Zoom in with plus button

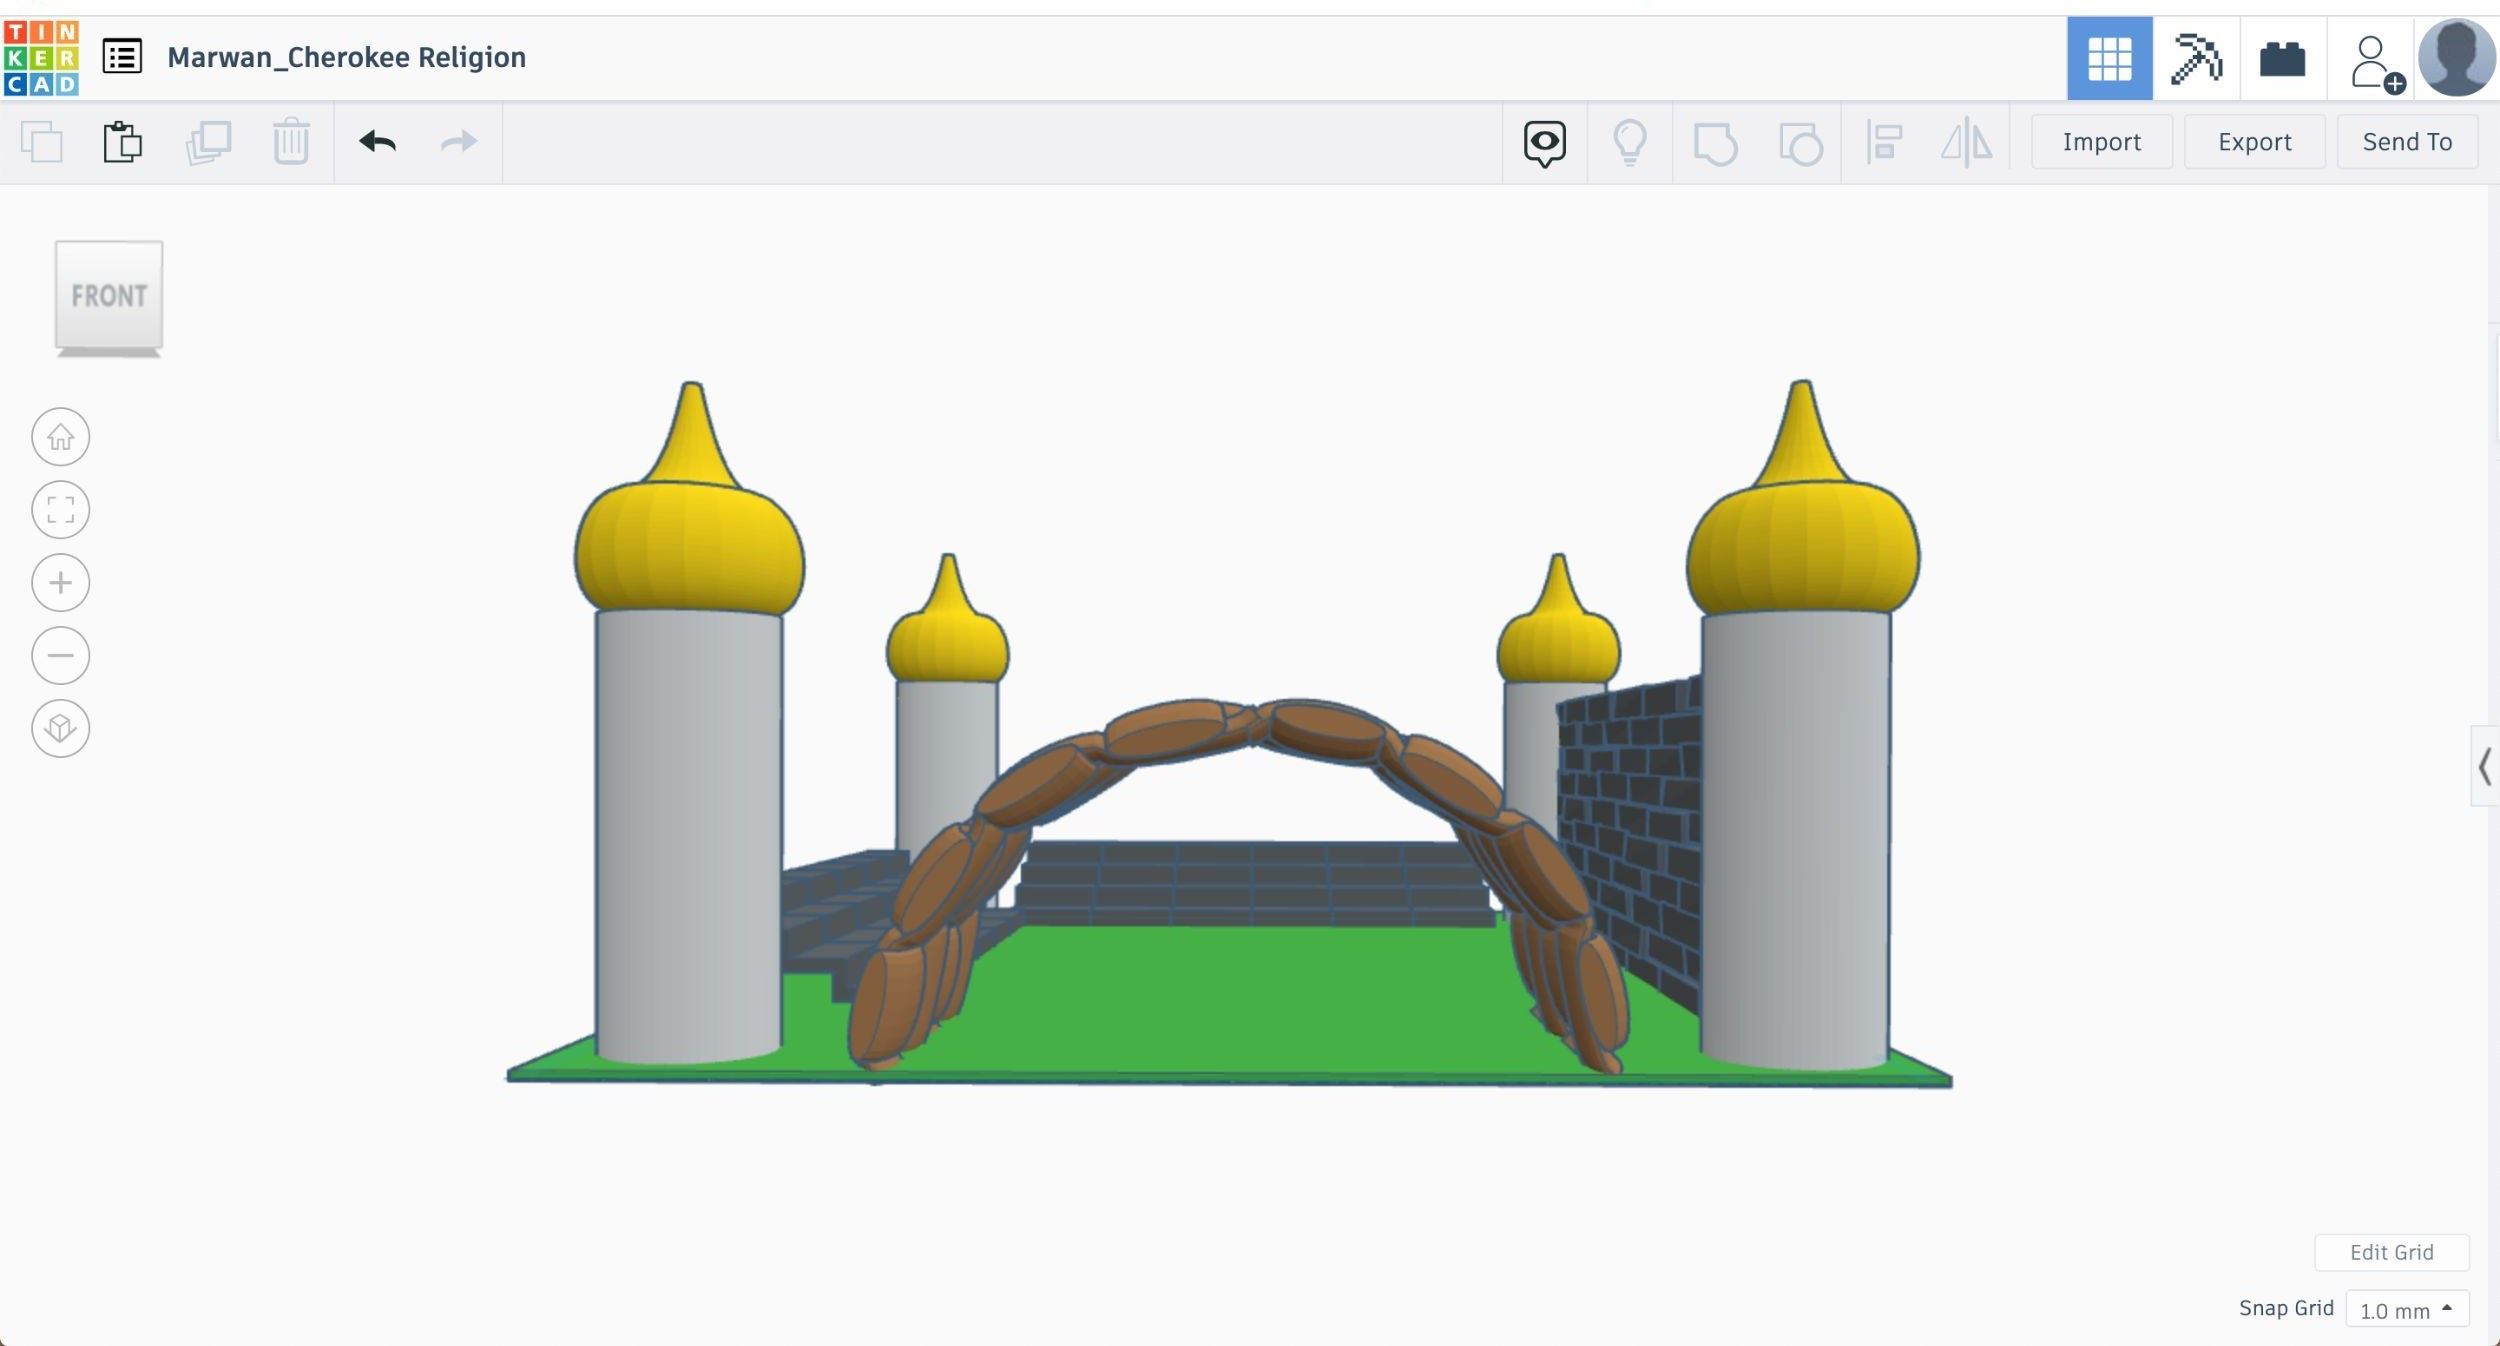point(61,583)
